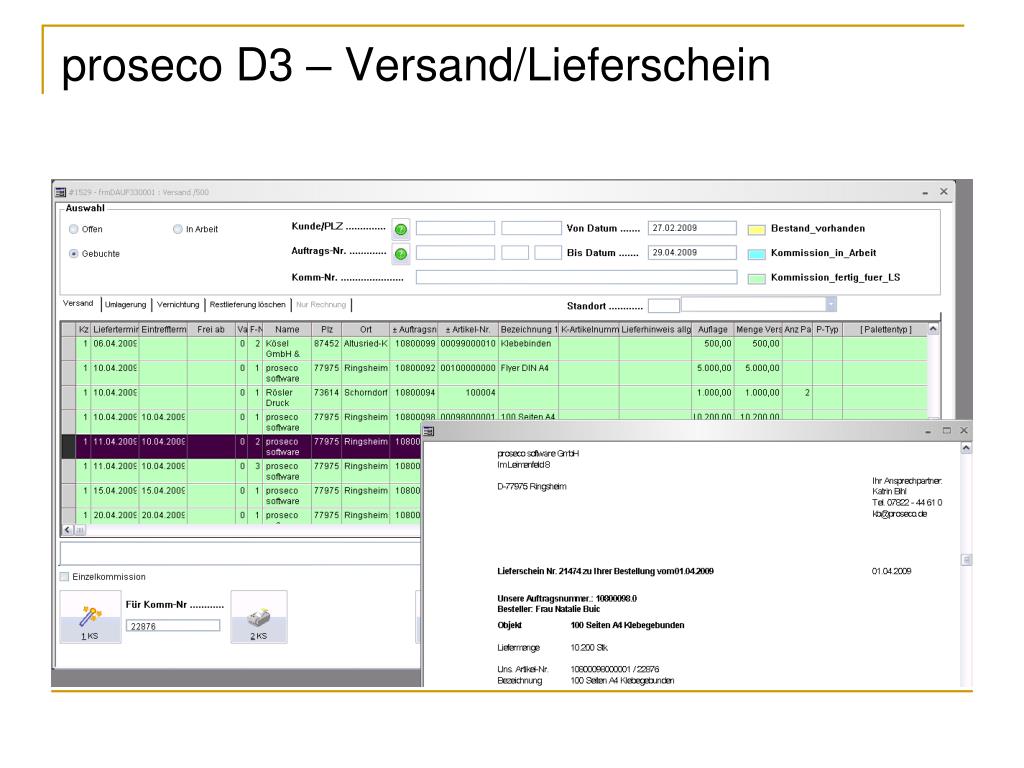Click the Komm-Nr. input field
Viewport: 1024px width, 768px height.
tap(577, 278)
